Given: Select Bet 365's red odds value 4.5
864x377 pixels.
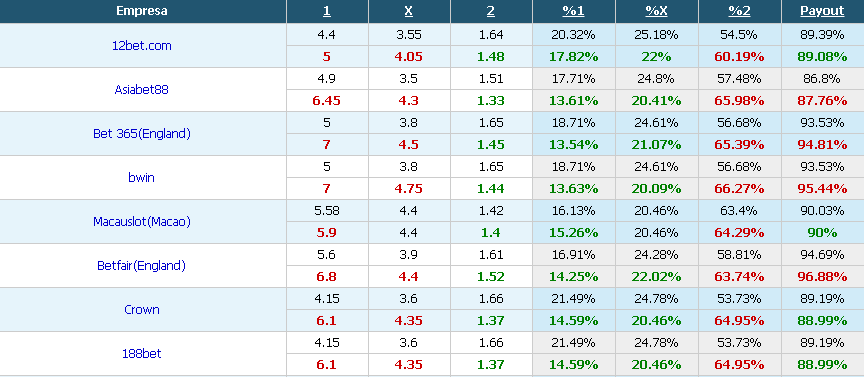Looking at the screenshot, I should (409, 144).
